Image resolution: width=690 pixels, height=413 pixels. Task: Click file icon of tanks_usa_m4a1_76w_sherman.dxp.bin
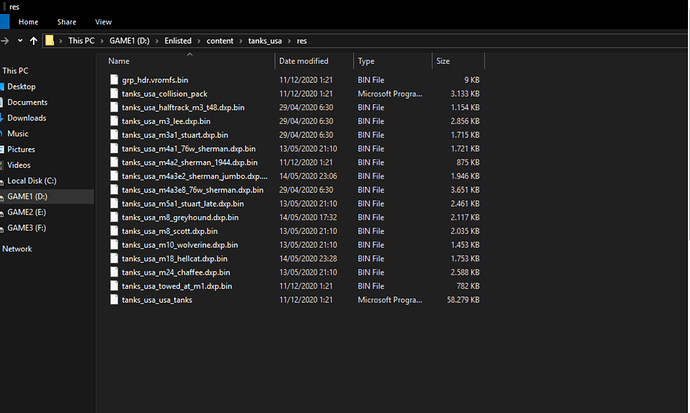pos(114,148)
